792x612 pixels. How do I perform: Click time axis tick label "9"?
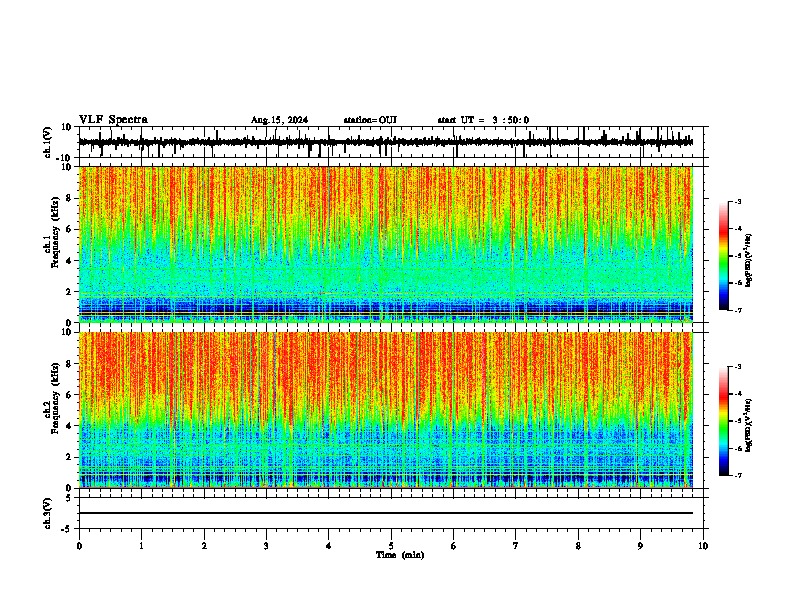[x=640, y=546]
